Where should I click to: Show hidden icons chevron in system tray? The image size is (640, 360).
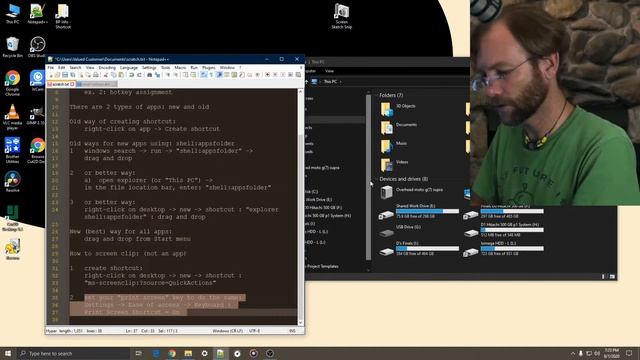click(572, 353)
